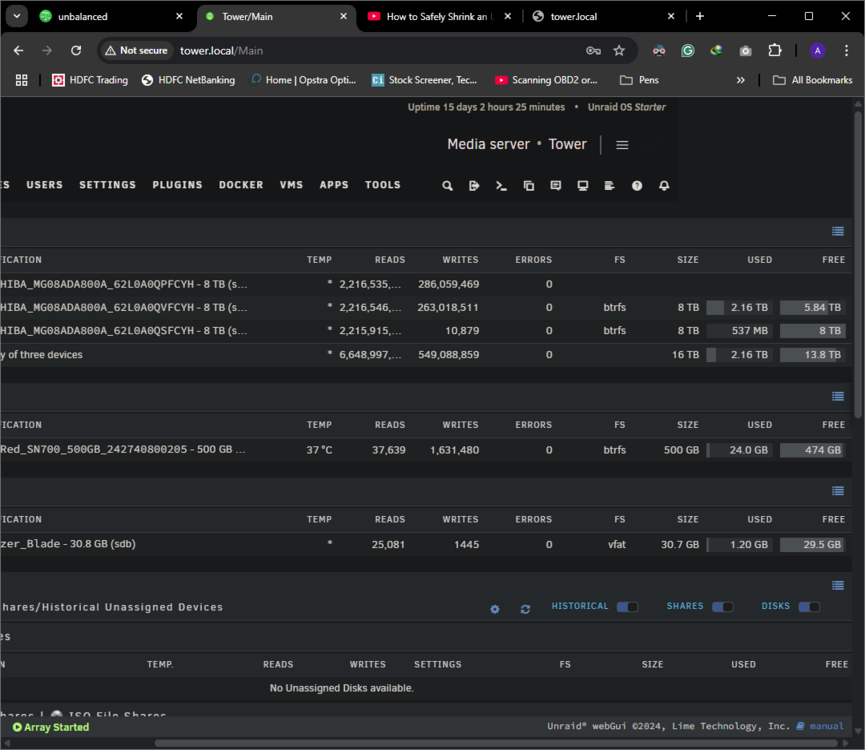
Task: Open the HDFC Trading bookmark
Action: pos(90,81)
